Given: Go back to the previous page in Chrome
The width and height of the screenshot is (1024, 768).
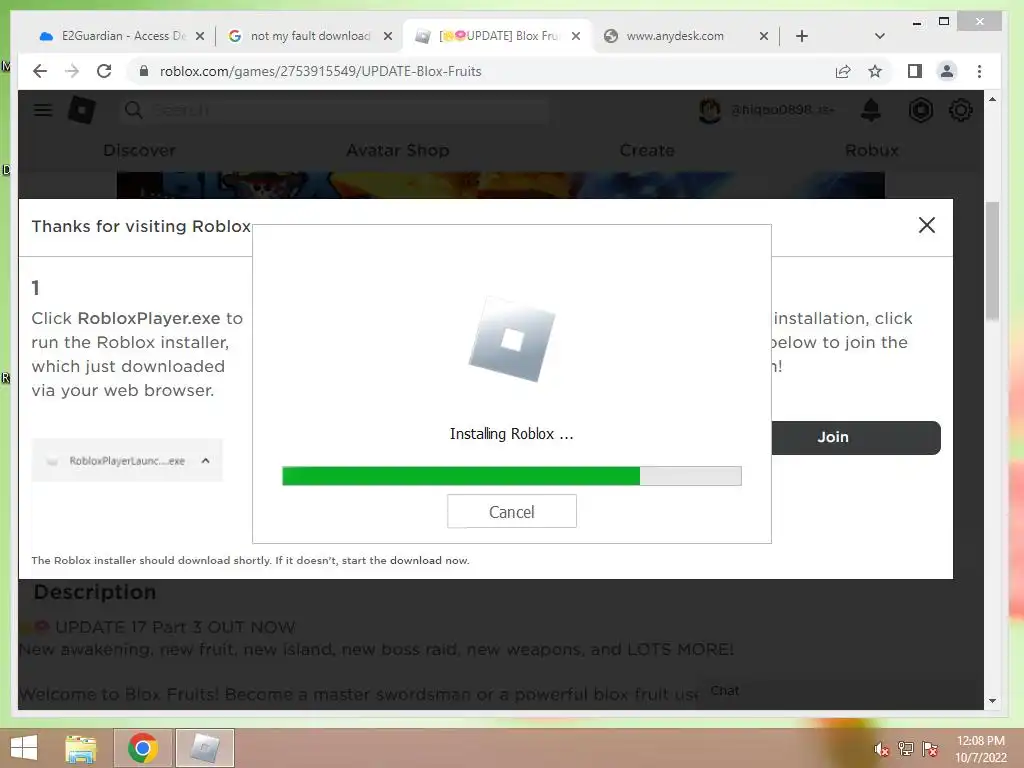Looking at the screenshot, I should pos(40,71).
